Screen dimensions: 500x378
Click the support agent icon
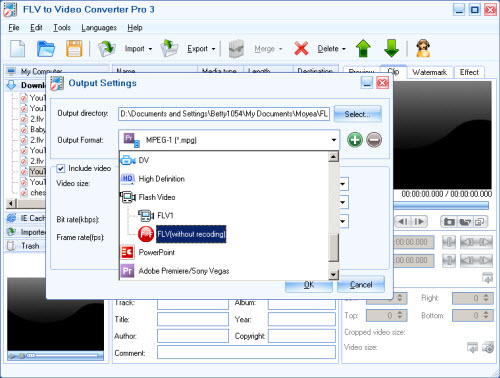(x=423, y=49)
